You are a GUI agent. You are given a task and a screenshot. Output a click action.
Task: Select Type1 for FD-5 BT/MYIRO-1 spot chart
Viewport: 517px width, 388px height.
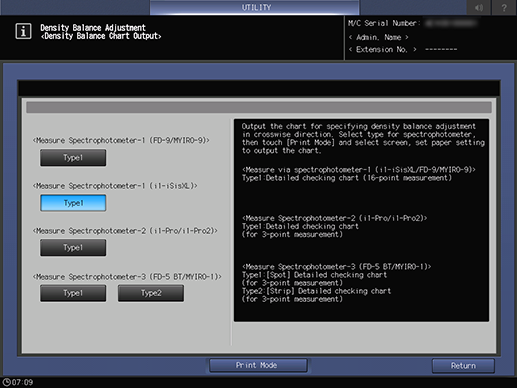click(x=73, y=293)
